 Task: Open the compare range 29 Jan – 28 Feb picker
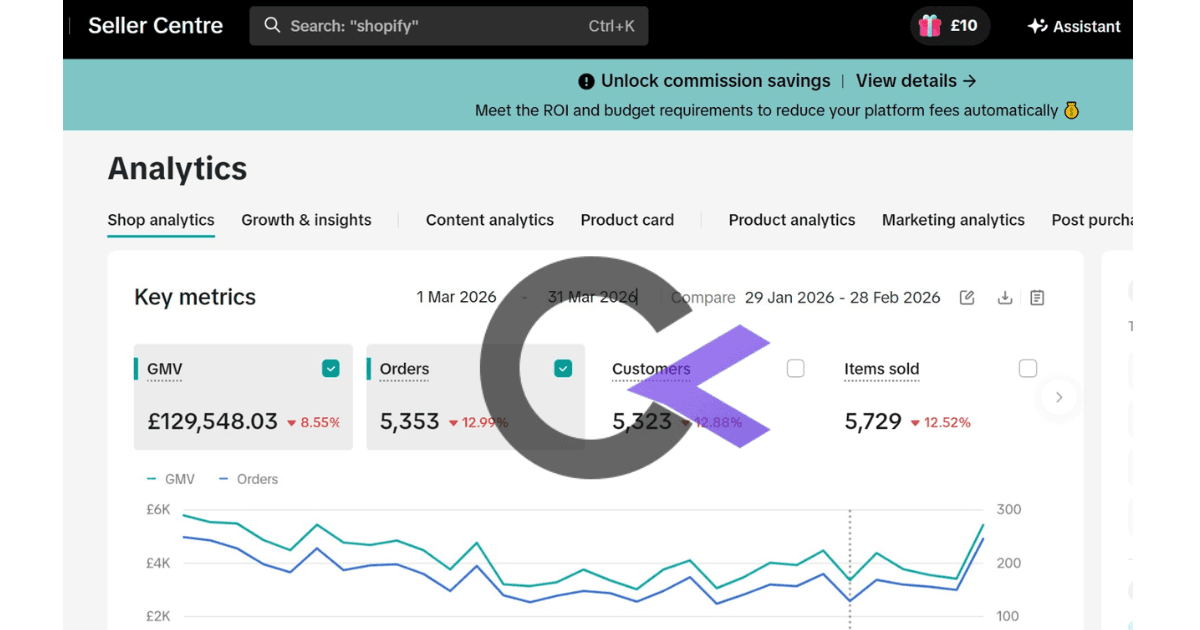842,297
